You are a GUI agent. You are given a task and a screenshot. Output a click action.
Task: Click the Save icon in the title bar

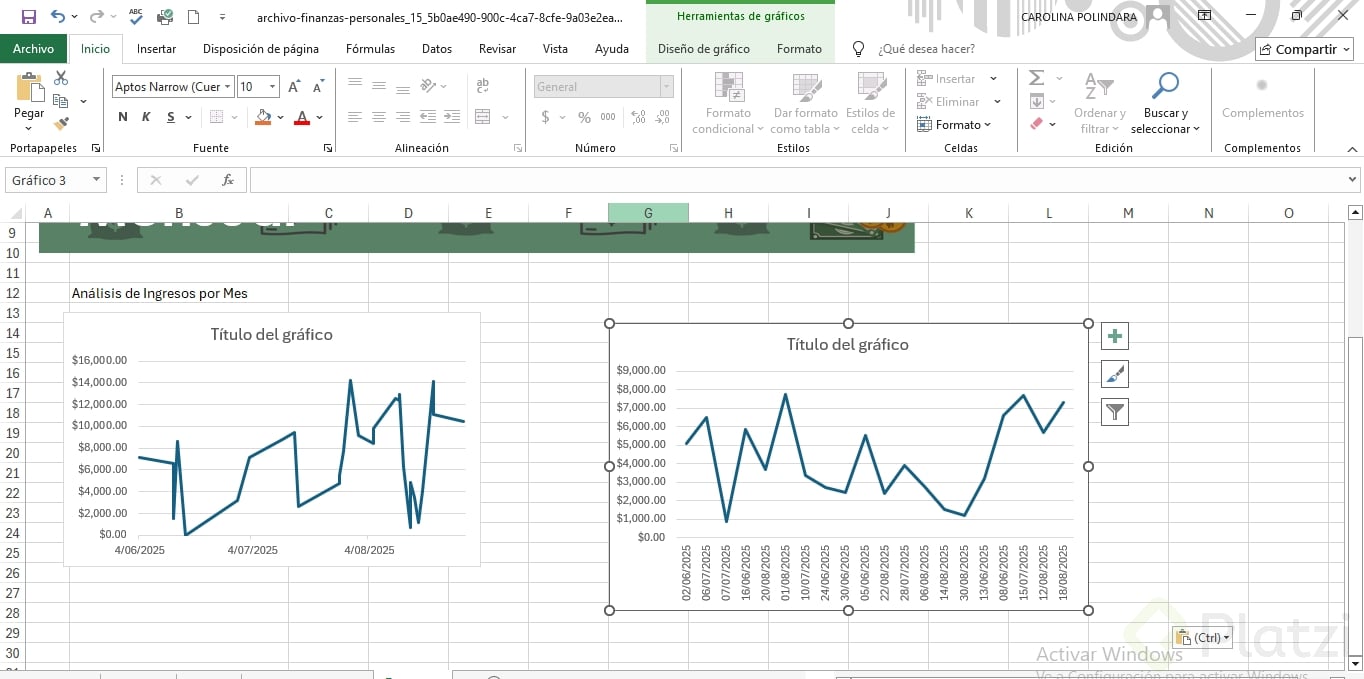28,17
